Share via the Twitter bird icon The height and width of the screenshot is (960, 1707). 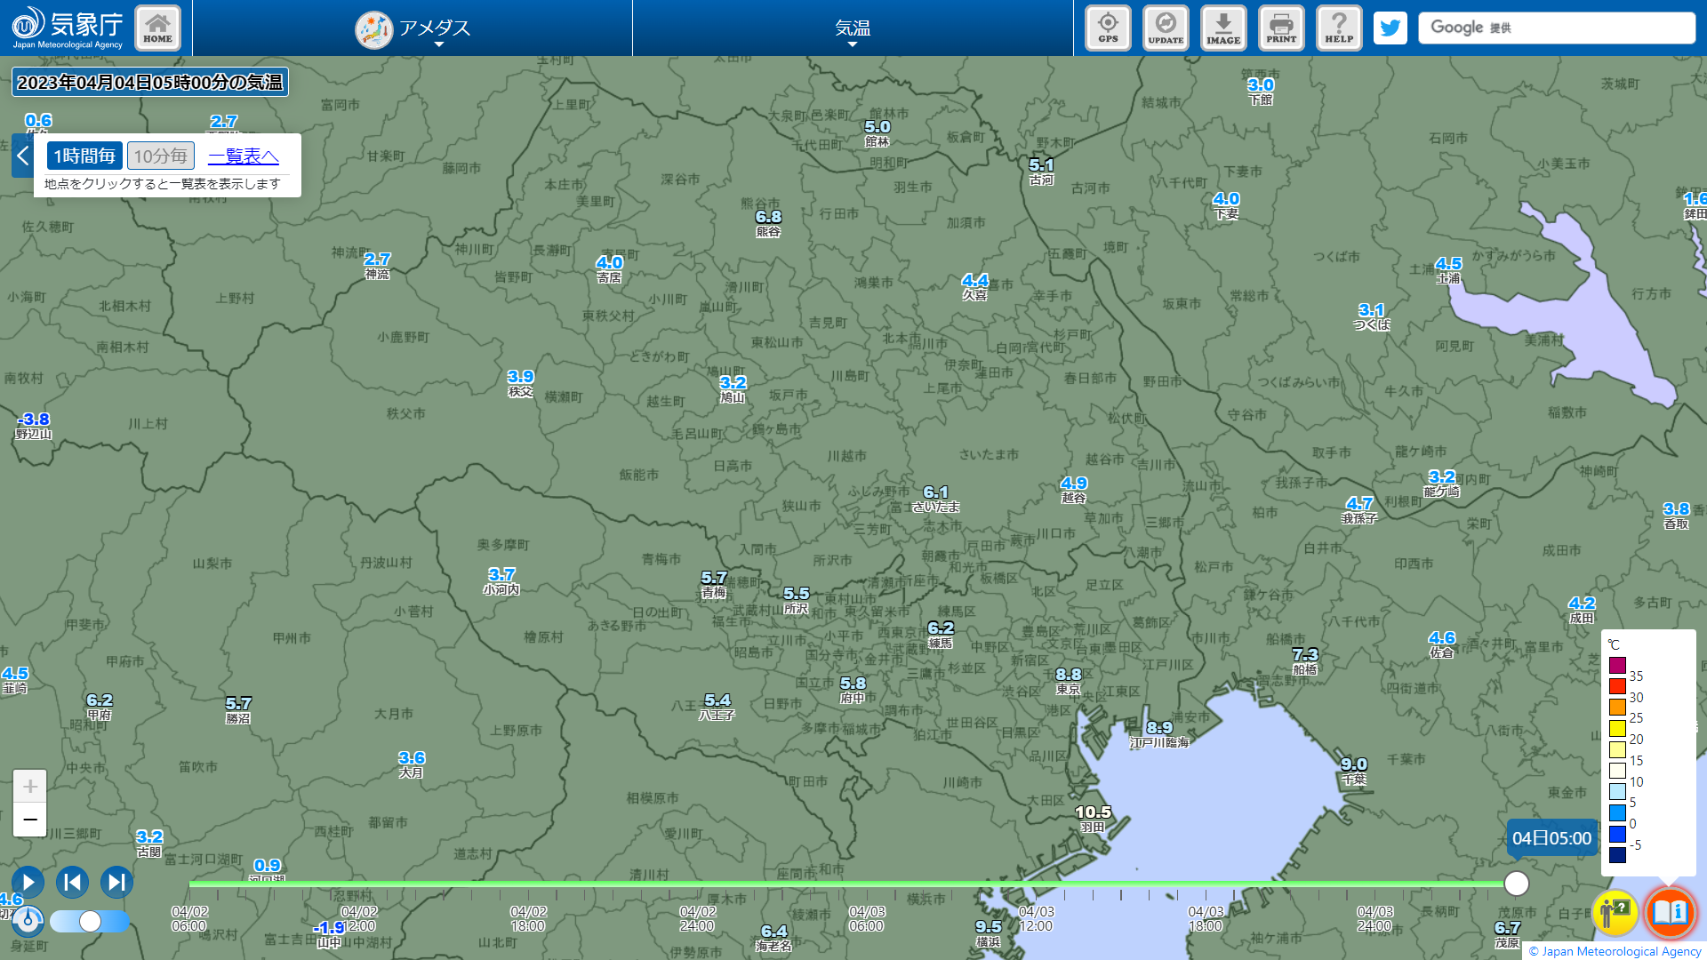(1390, 28)
